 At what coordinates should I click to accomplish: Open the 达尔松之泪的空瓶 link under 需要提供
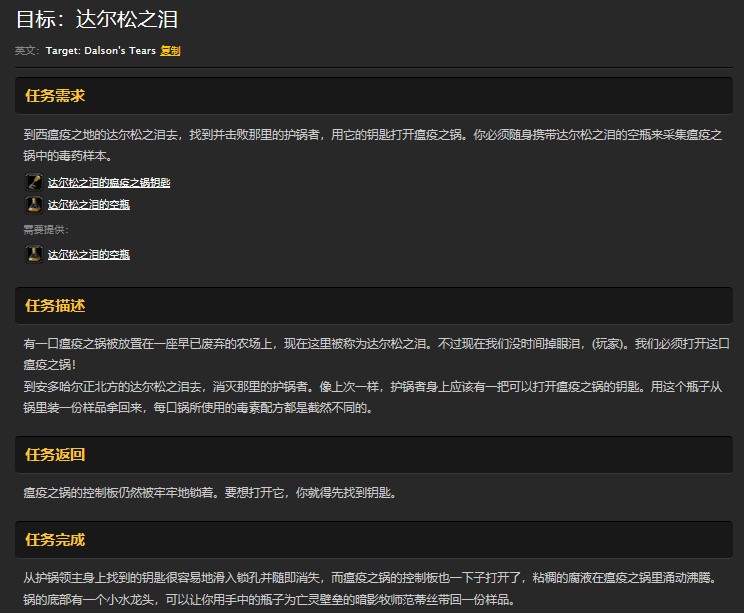(89, 255)
